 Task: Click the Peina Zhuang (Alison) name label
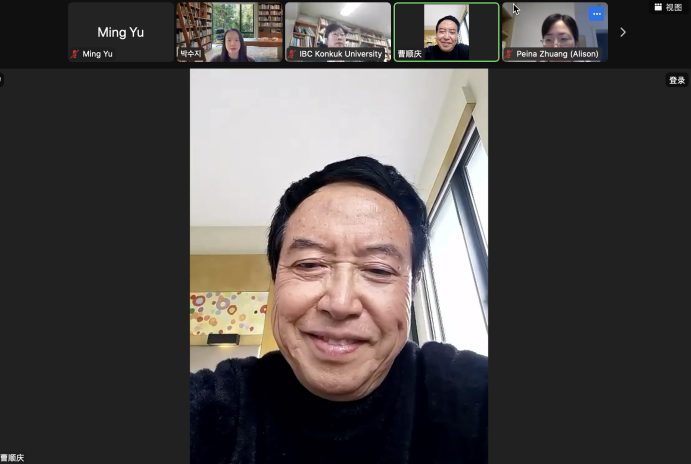click(x=556, y=54)
